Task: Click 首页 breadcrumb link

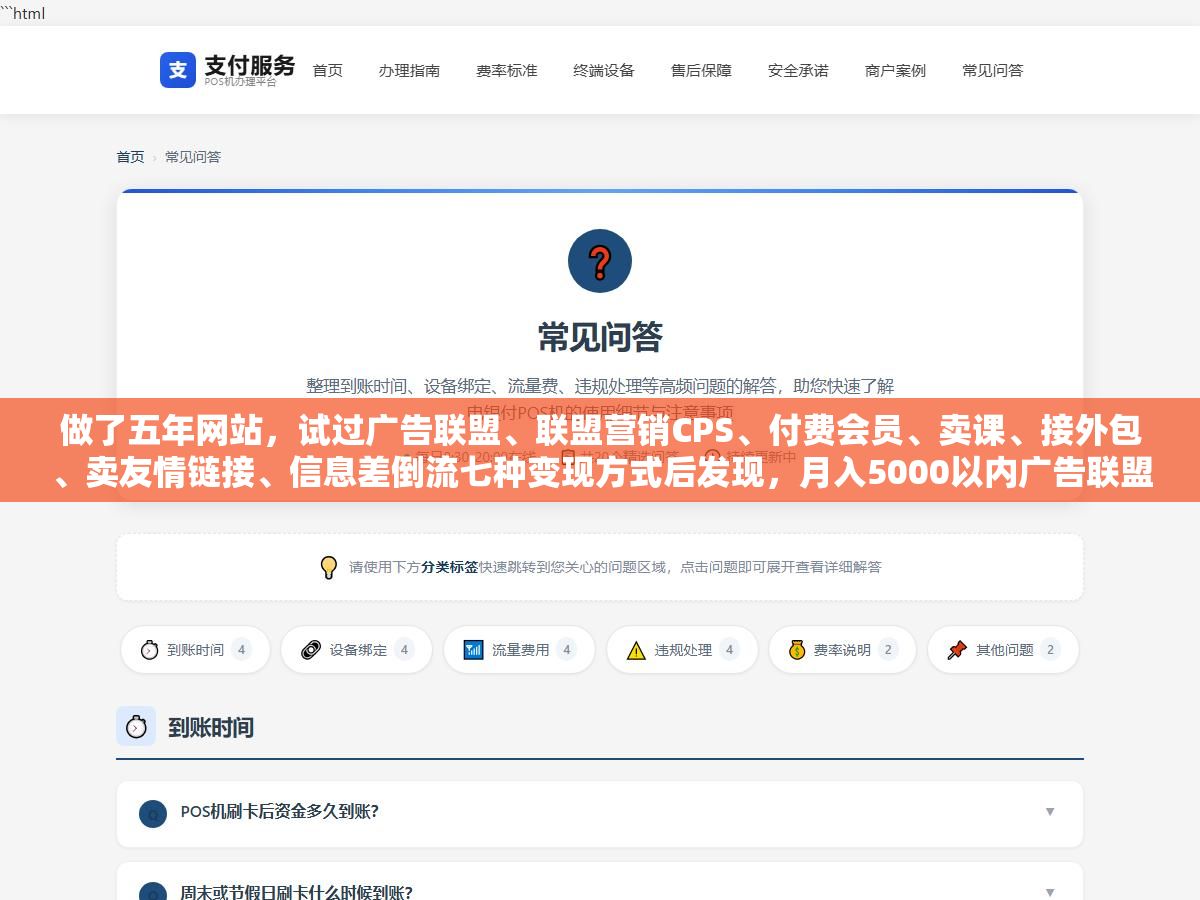Action: coord(130,157)
